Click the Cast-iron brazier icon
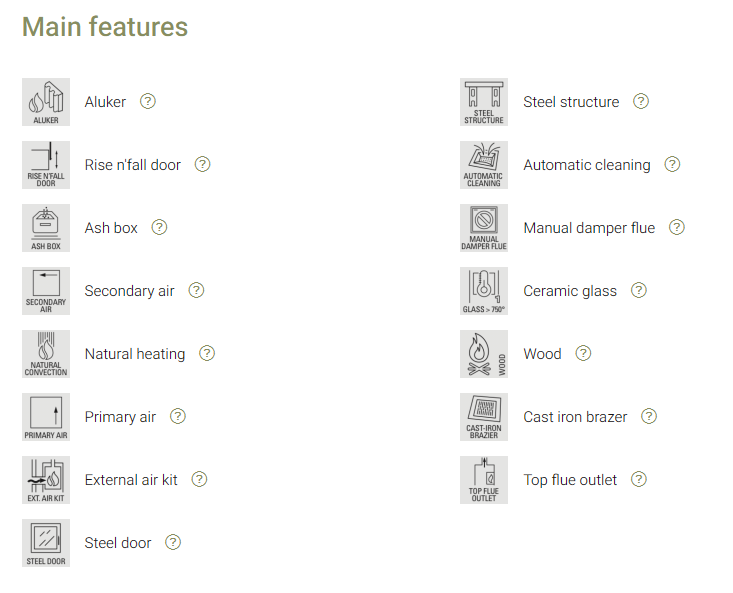The image size is (733, 593). tap(484, 417)
